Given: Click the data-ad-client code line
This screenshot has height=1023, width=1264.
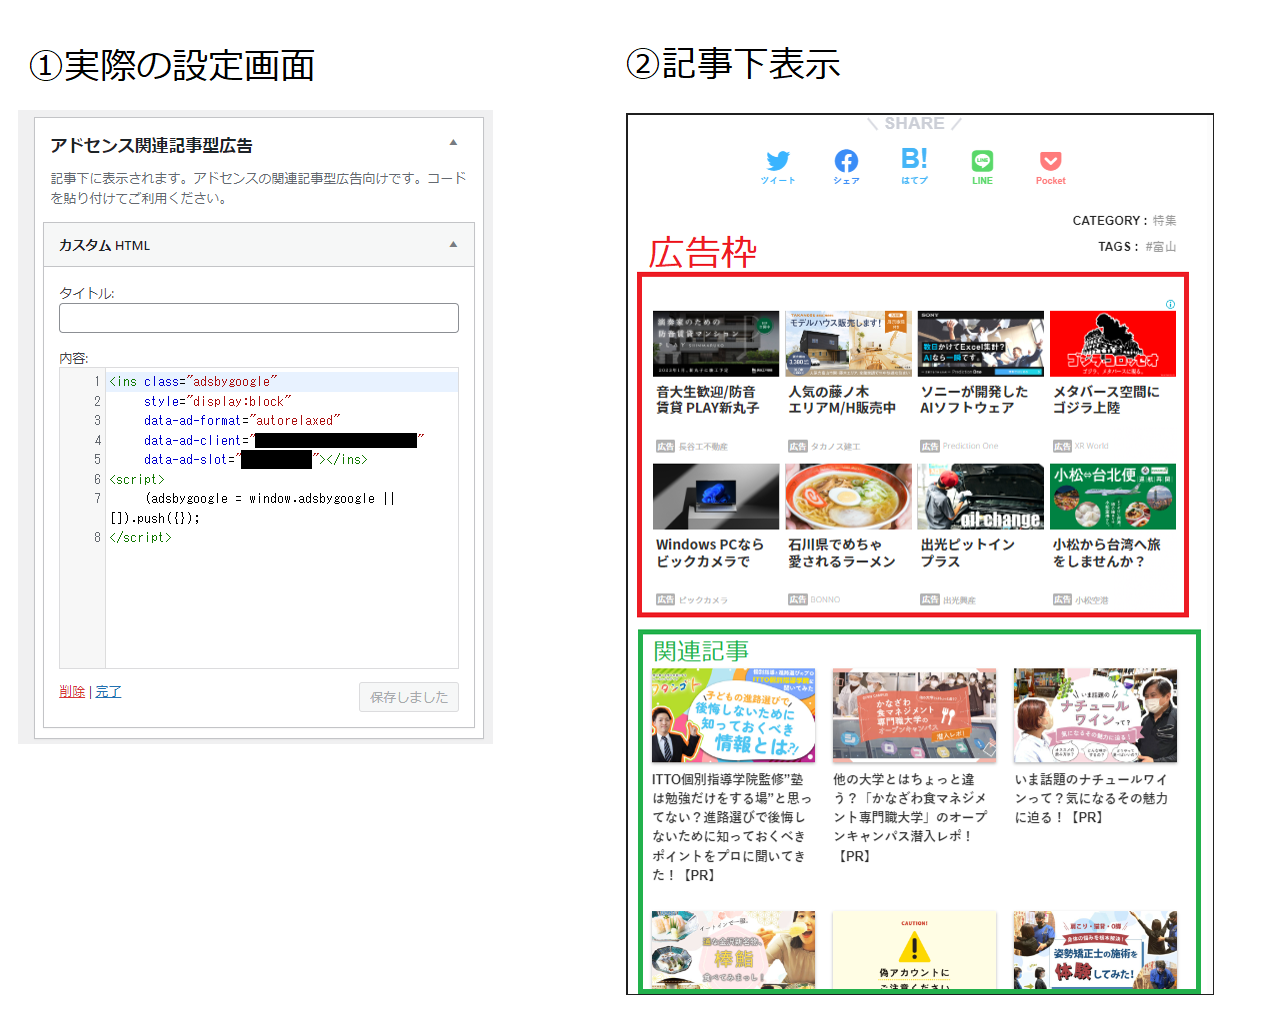Looking at the screenshot, I should [x=284, y=440].
